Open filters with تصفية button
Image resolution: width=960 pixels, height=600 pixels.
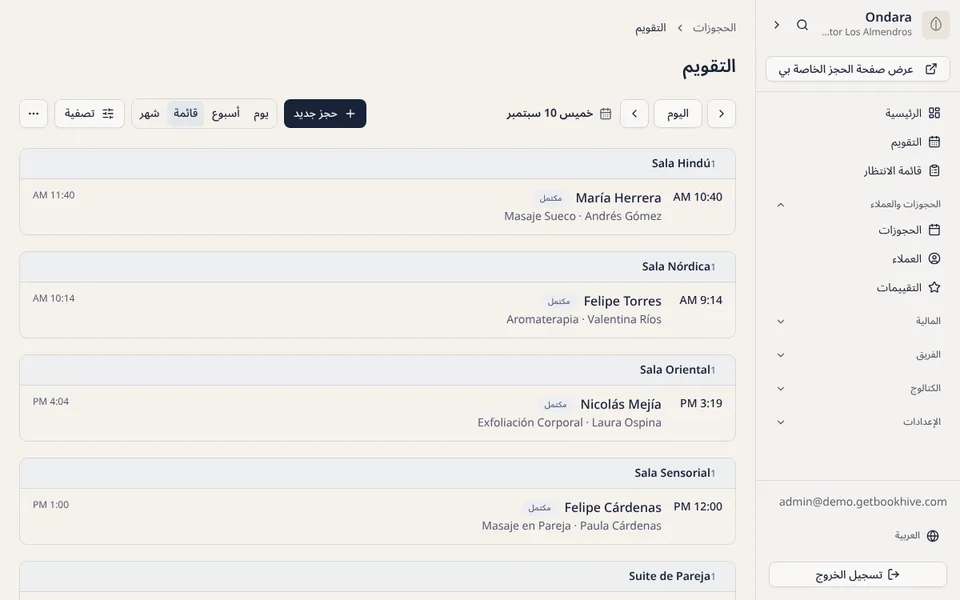point(89,113)
